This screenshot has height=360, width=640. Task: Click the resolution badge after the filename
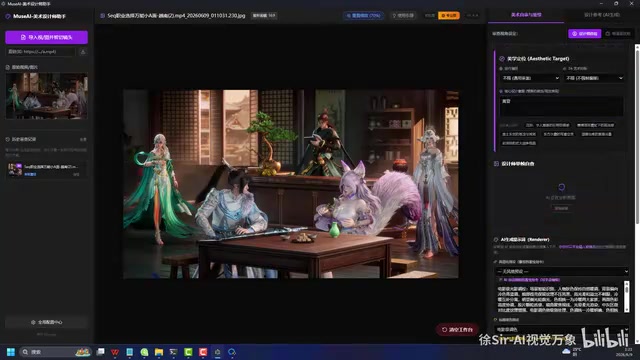point(264,16)
